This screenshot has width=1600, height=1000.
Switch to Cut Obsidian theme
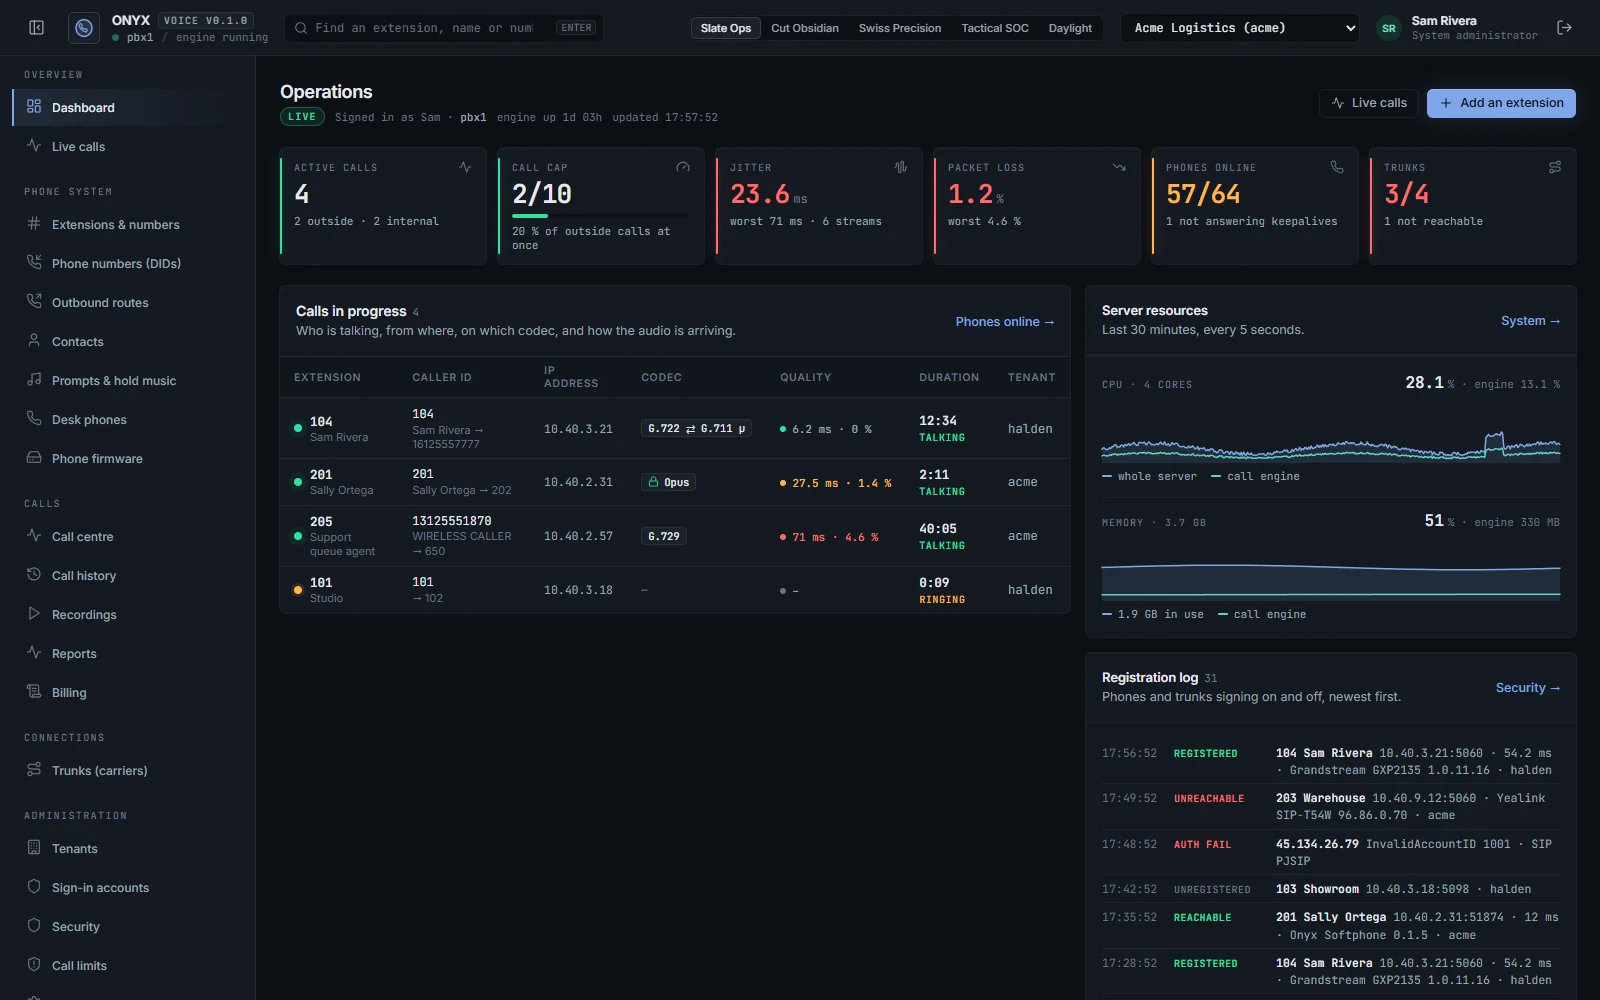coord(805,28)
